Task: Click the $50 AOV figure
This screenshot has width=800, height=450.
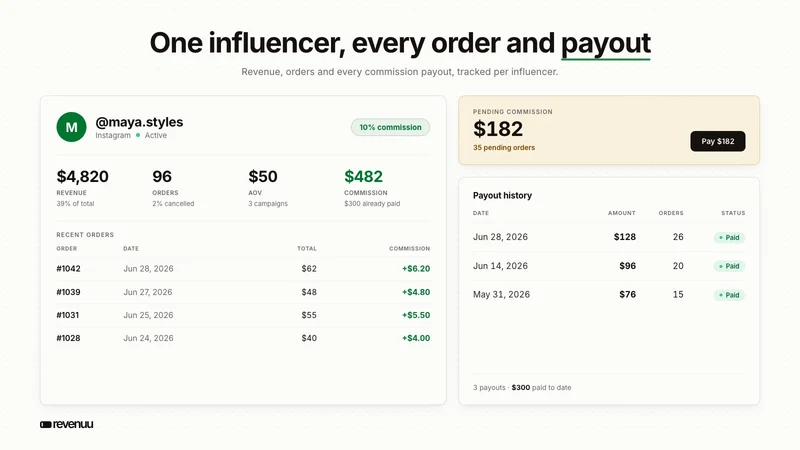Action: pyautogui.click(x=263, y=177)
